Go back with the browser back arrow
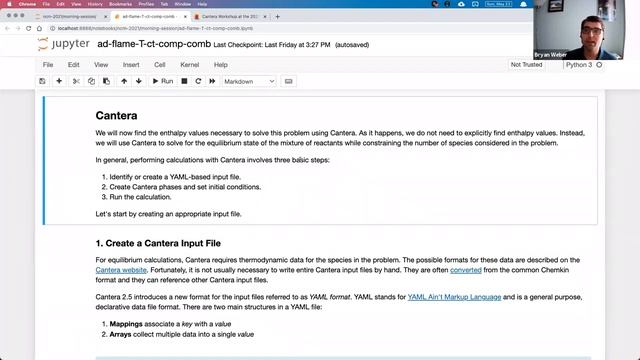 pyautogui.click(x=7, y=29)
